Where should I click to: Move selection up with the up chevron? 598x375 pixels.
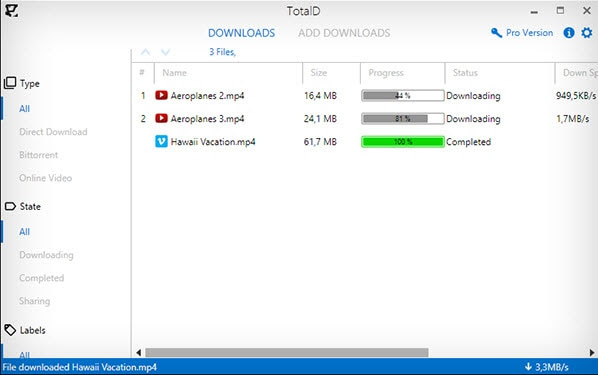tap(145, 52)
